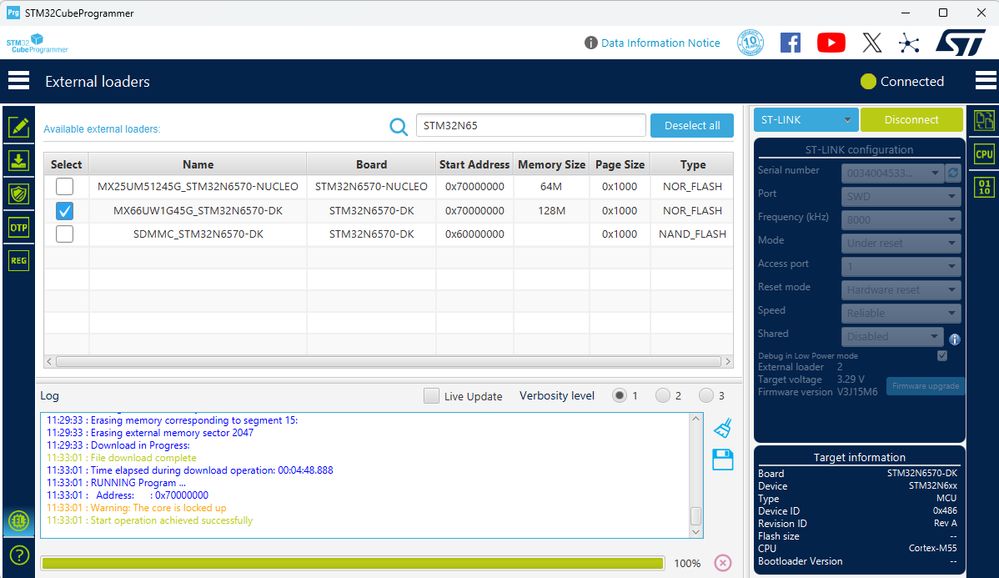Image resolution: width=999 pixels, height=578 pixels.
Task: Click the Firmware upgrade button
Action: tap(925, 386)
